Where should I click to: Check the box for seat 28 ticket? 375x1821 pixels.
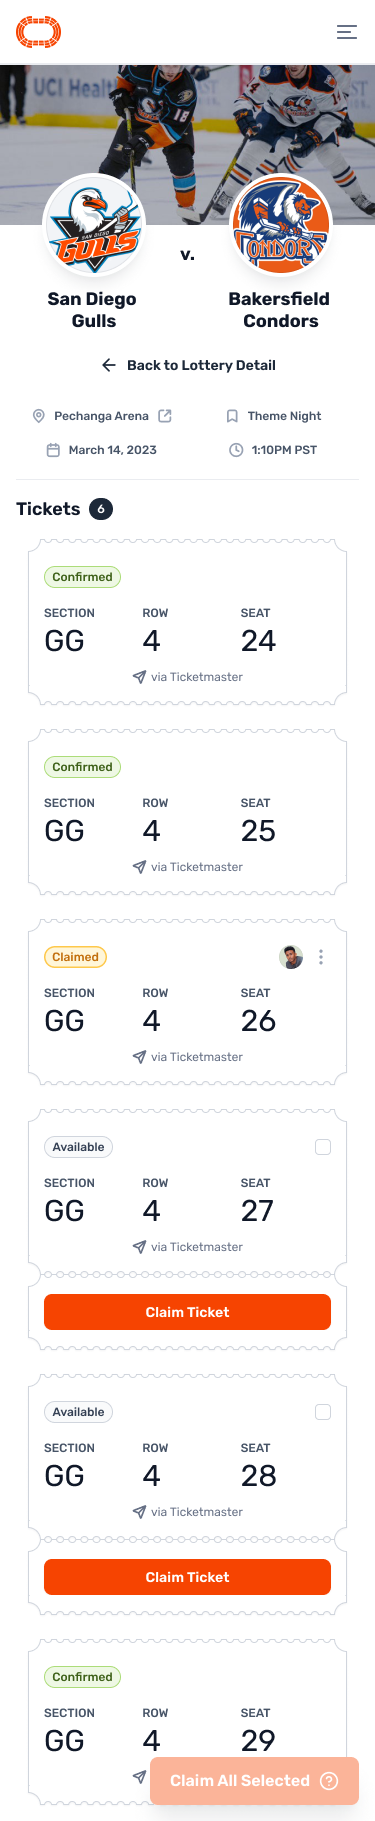pos(323,1412)
